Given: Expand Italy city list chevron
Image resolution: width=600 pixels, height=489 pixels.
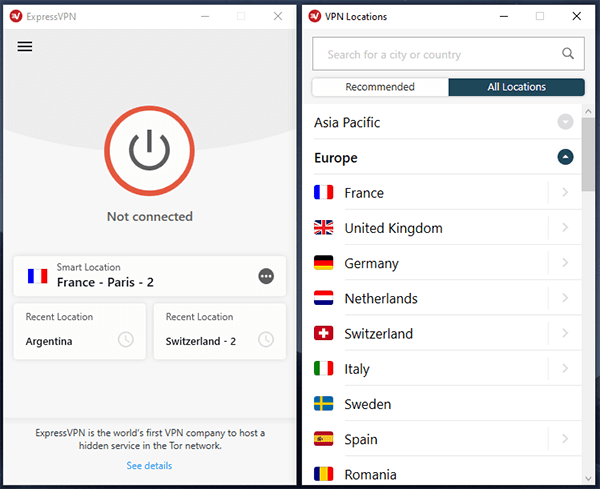Looking at the screenshot, I should point(565,368).
